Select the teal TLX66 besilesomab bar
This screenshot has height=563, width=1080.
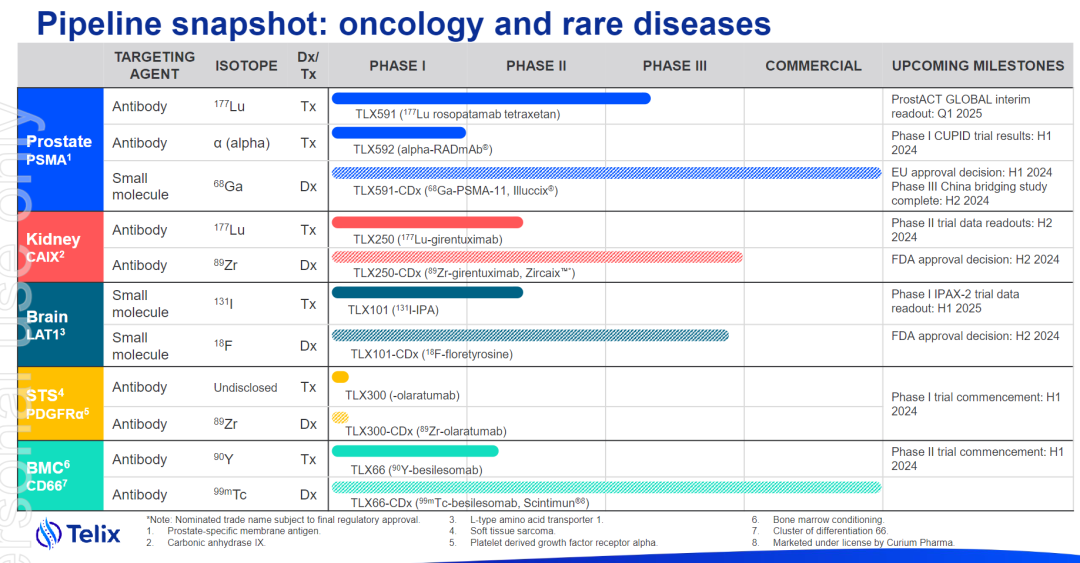(x=414, y=451)
